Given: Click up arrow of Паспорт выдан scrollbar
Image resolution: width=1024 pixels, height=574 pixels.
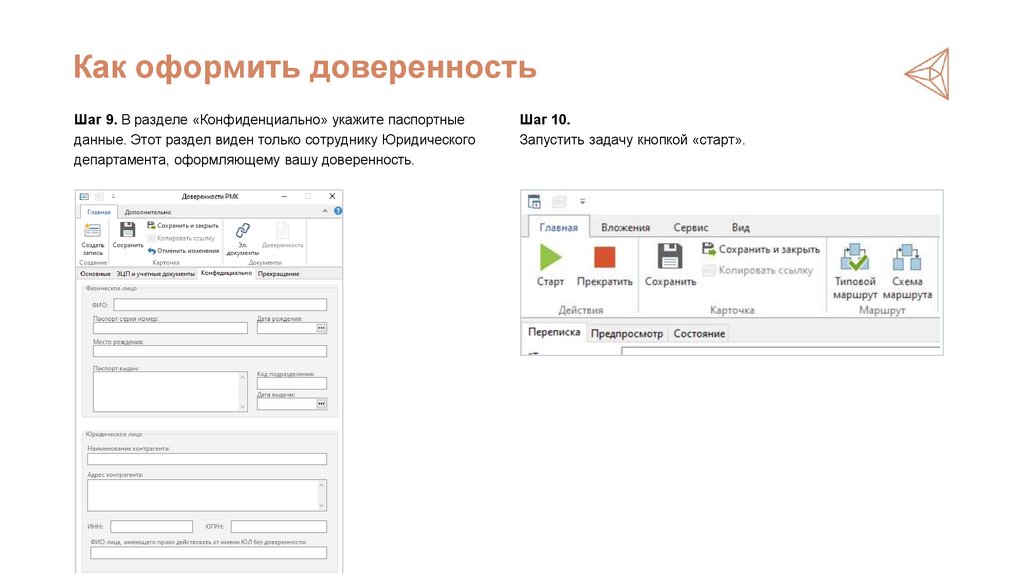Looking at the screenshot, I should (243, 377).
